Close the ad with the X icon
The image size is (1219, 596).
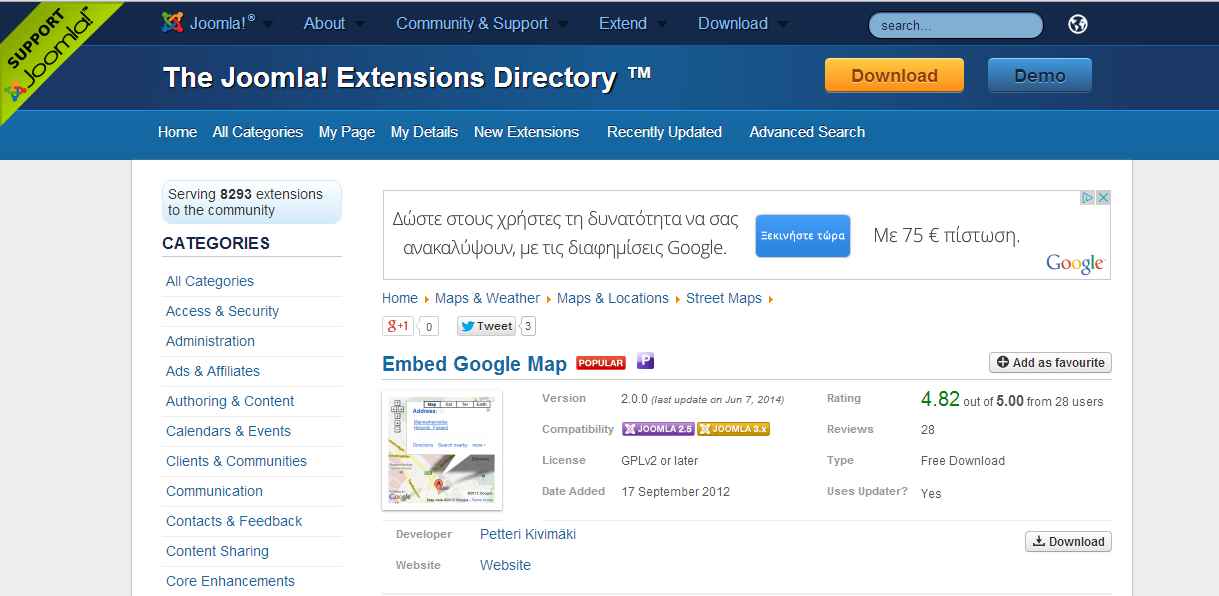pos(1103,198)
